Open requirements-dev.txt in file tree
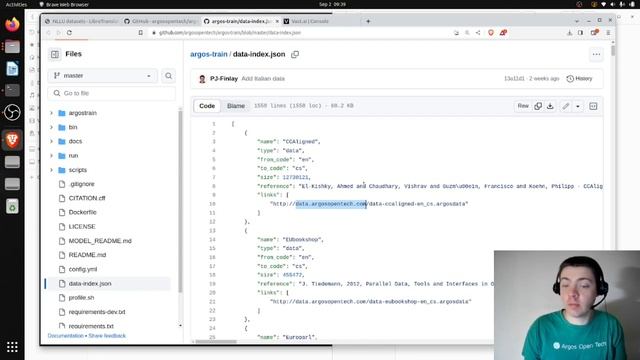The height and width of the screenshot is (360, 640). point(97,312)
